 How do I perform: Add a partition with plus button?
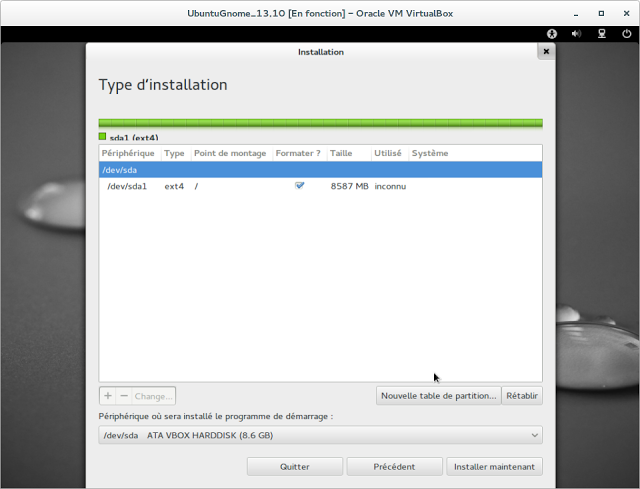point(108,396)
